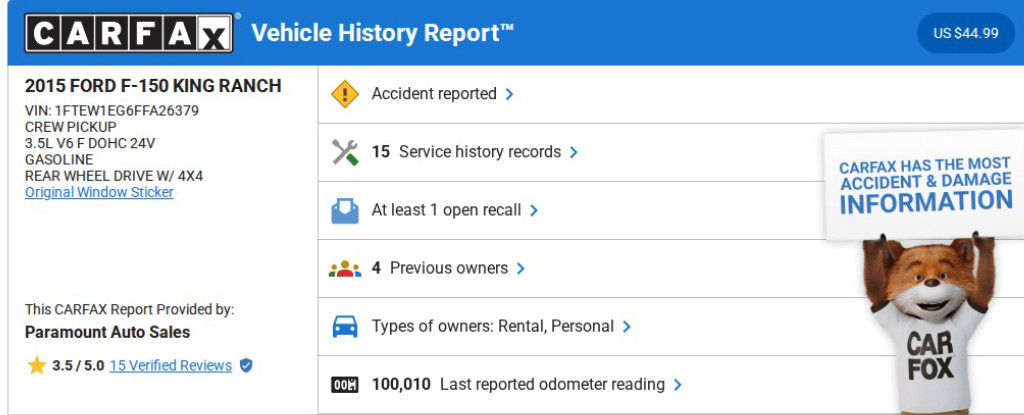
Task: Click the Car Fox mascot image
Action: pyautogui.click(x=925, y=320)
